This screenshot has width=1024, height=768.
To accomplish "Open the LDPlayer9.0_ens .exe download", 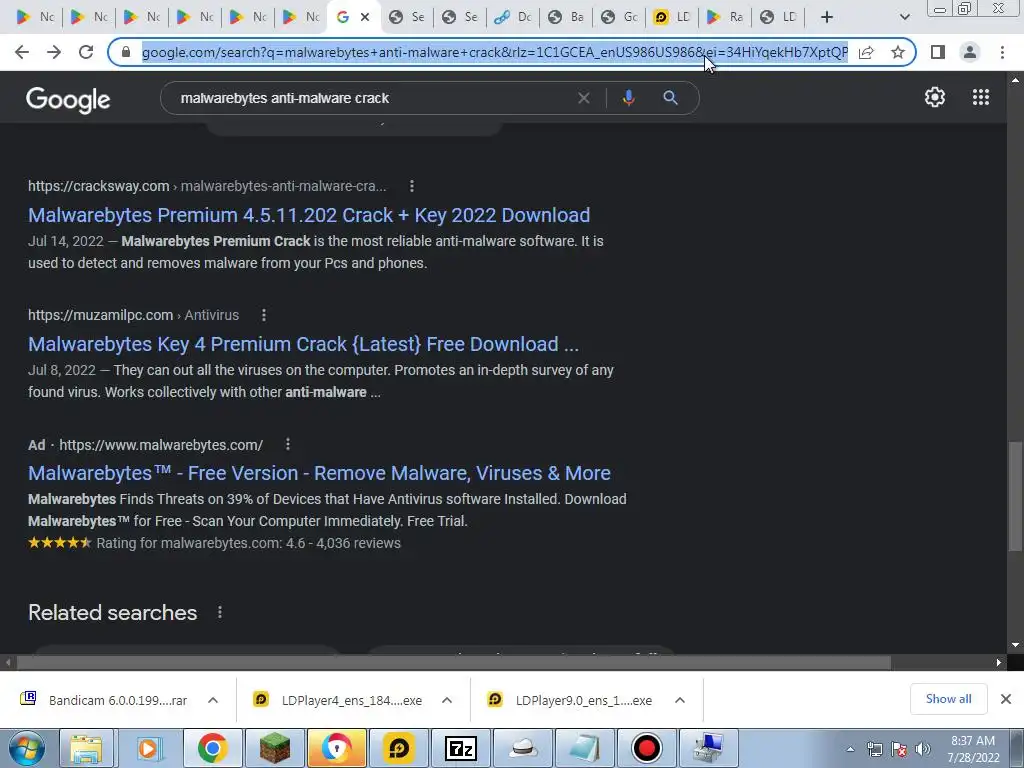I will [x=583, y=700].
